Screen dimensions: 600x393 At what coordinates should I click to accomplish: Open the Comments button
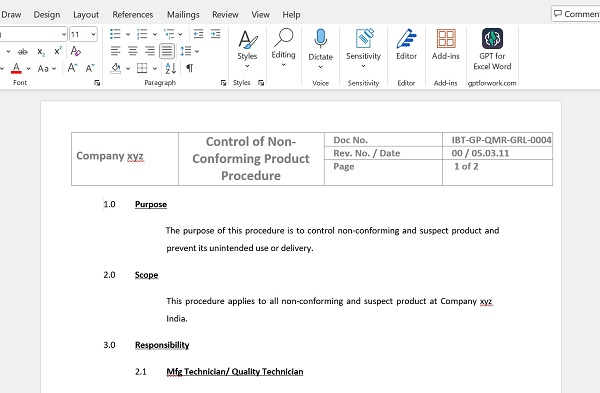point(576,14)
